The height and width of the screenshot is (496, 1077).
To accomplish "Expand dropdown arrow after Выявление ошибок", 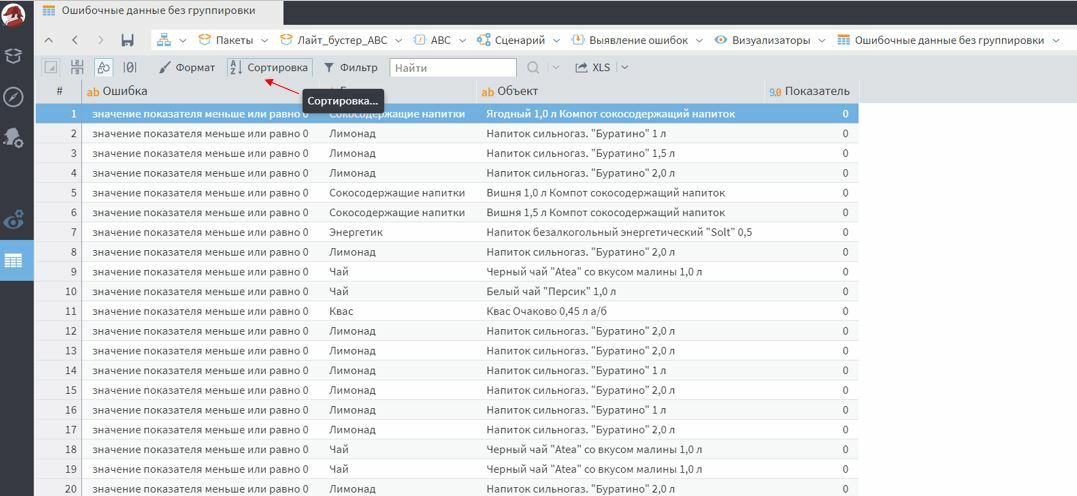I will coord(699,40).
